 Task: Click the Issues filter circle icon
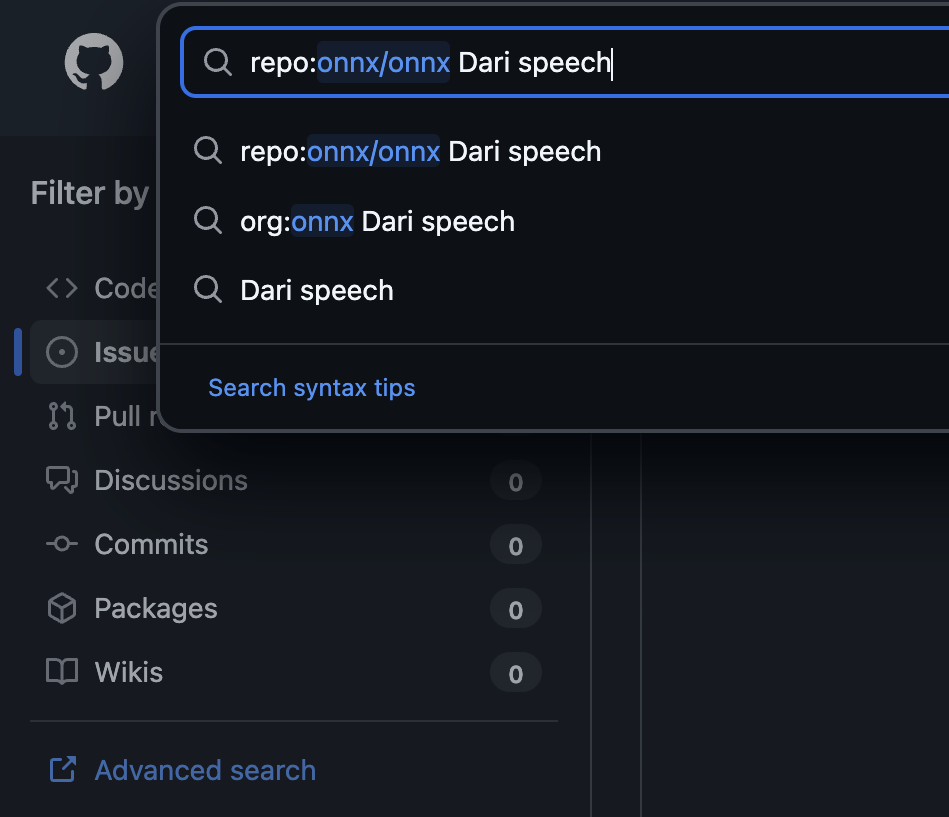tap(62, 352)
